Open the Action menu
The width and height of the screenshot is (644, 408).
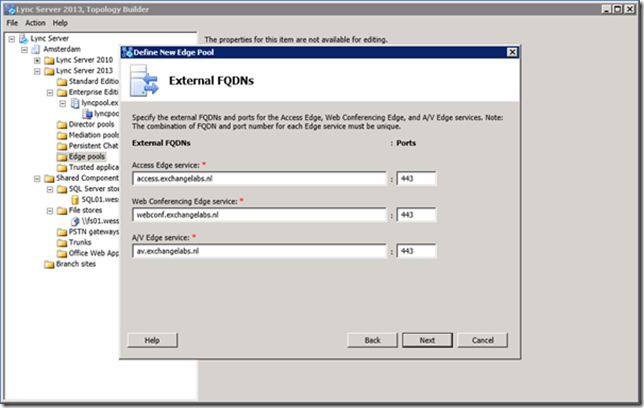click(x=35, y=22)
